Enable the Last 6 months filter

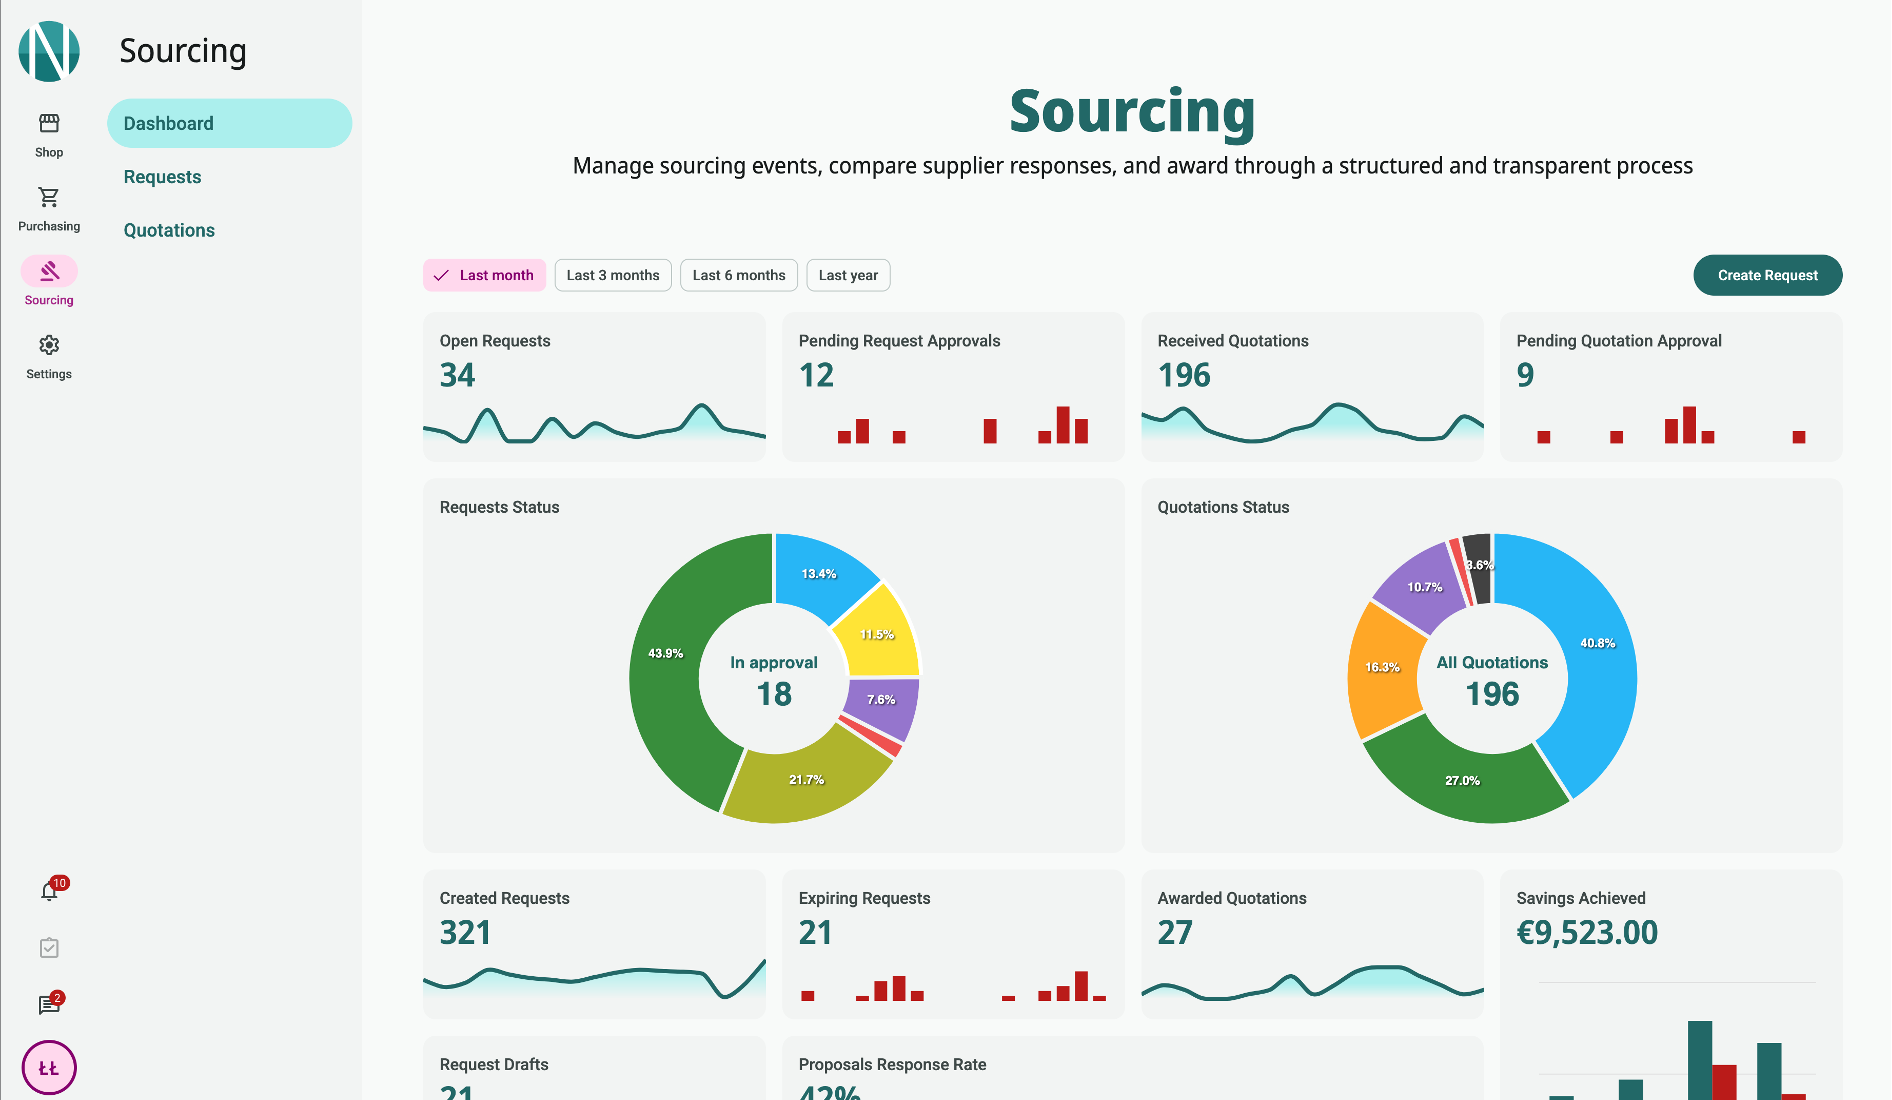(x=739, y=276)
